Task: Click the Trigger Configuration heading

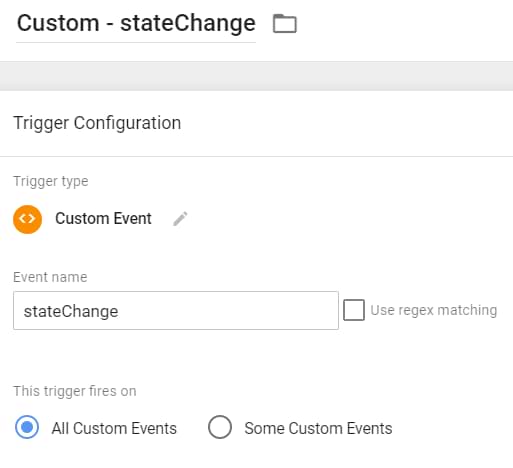Action: pyautogui.click(x=97, y=123)
